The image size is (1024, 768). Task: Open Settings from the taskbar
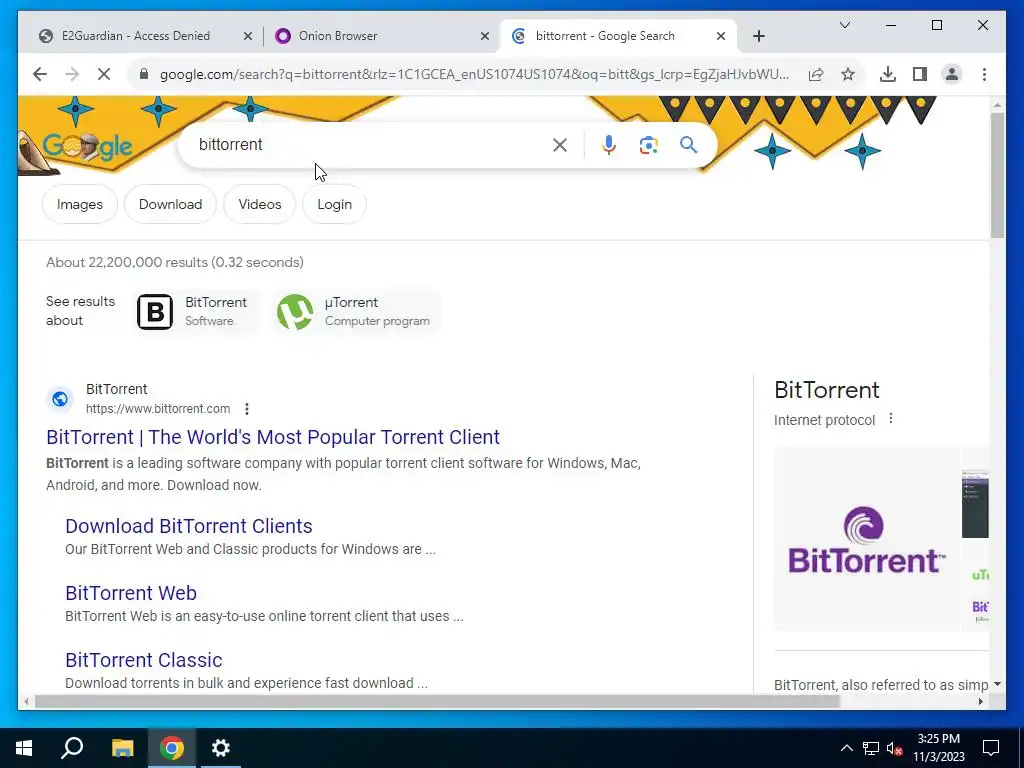(x=221, y=748)
